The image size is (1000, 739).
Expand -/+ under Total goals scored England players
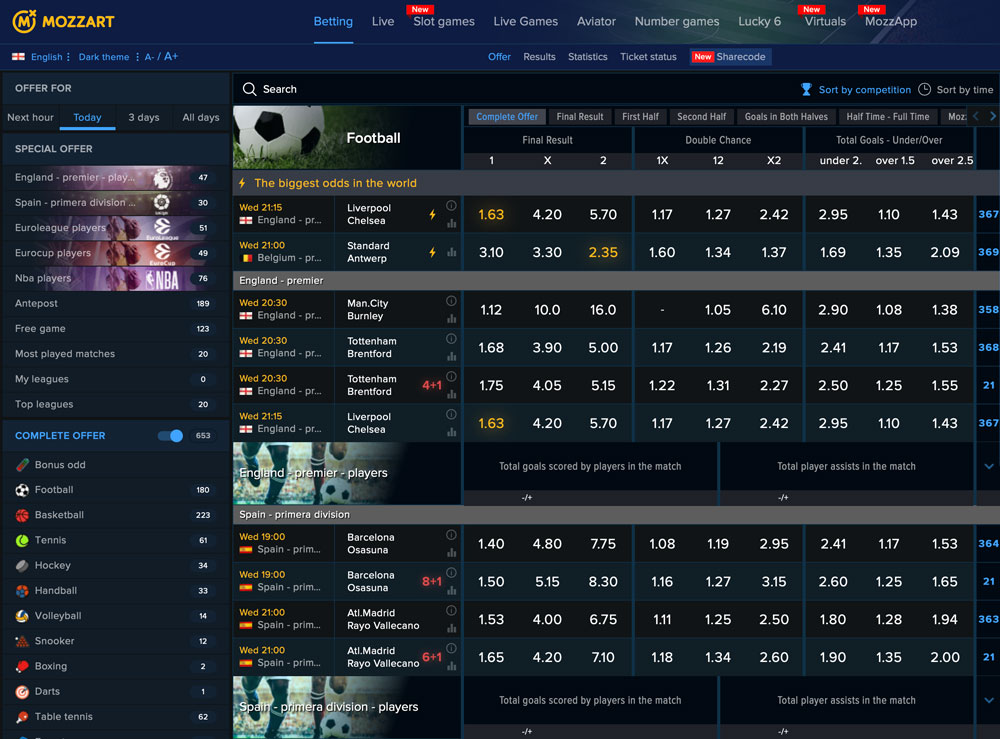coord(527,497)
